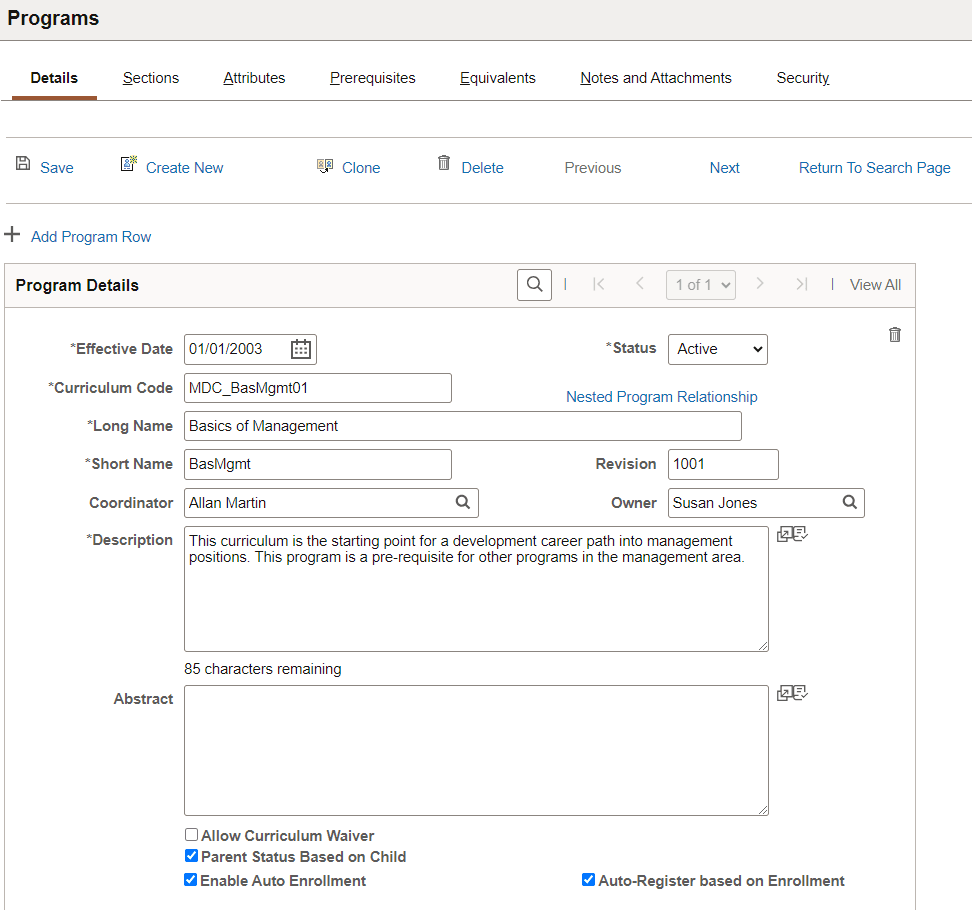Uncheck Parent Status Based on Child
The width and height of the screenshot is (972, 910).
(x=192, y=856)
